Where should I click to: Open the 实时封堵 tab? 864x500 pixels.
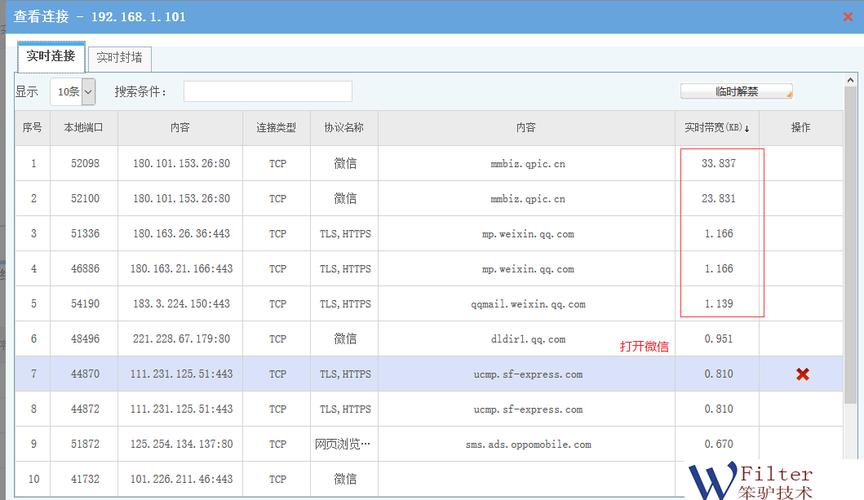click(120, 58)
